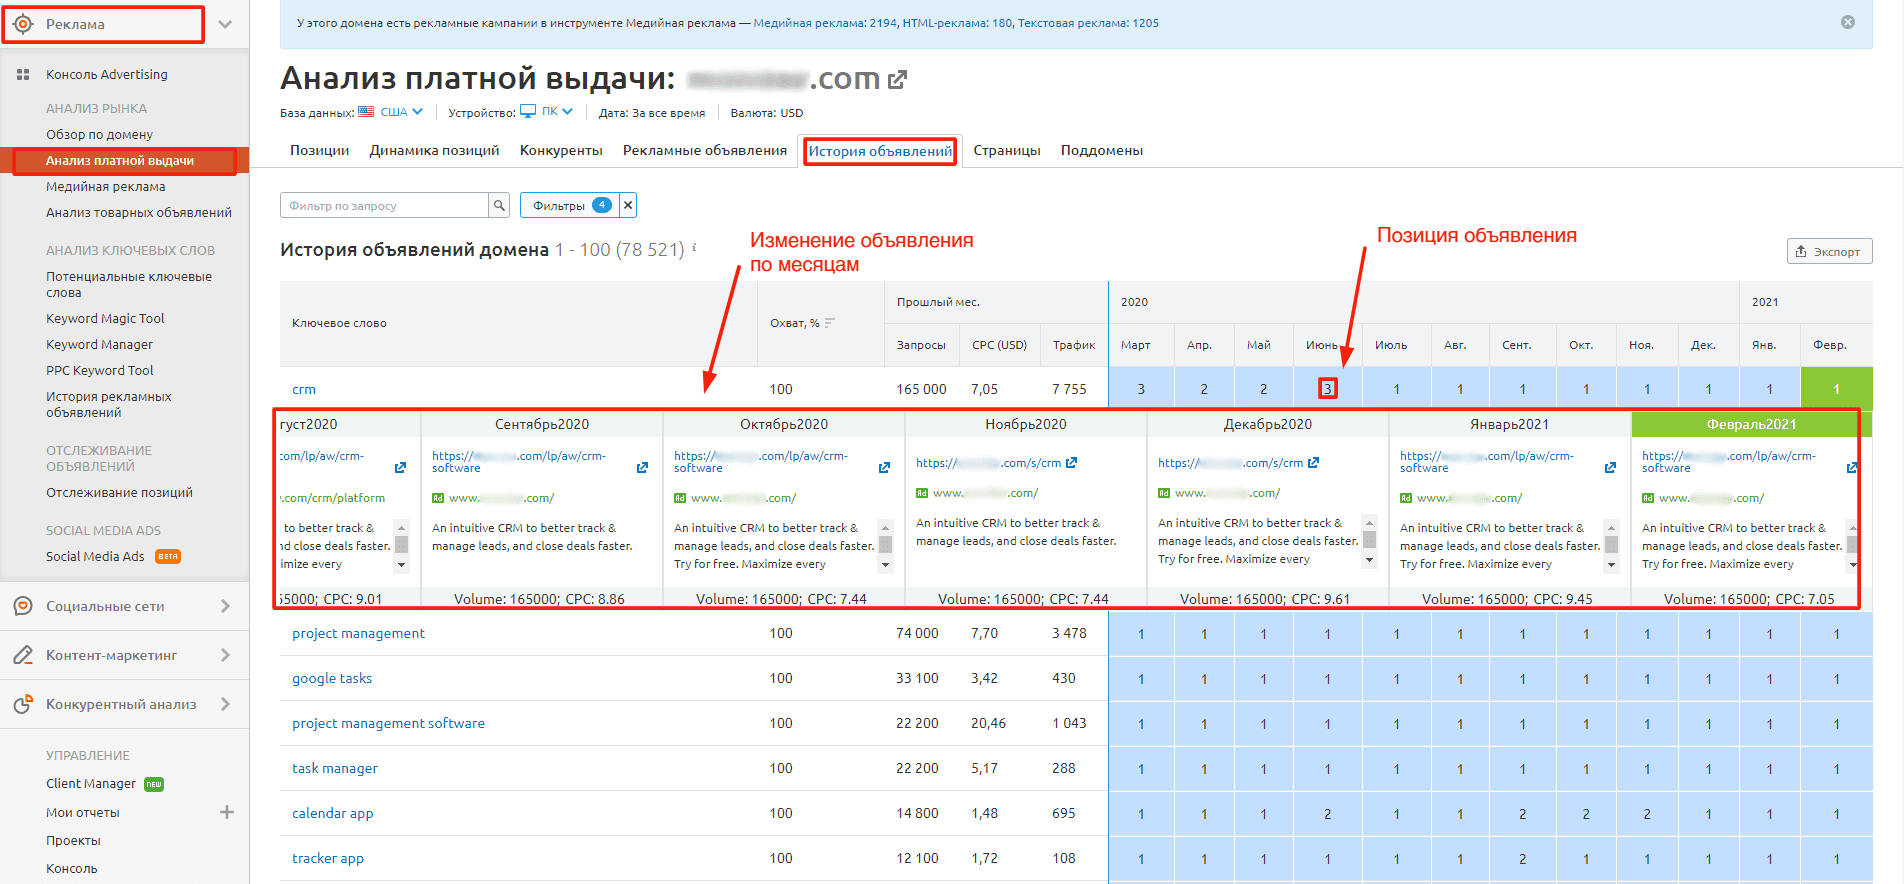
Task: Expand the Реклама section dropdown
Action: tap(225, 24)
